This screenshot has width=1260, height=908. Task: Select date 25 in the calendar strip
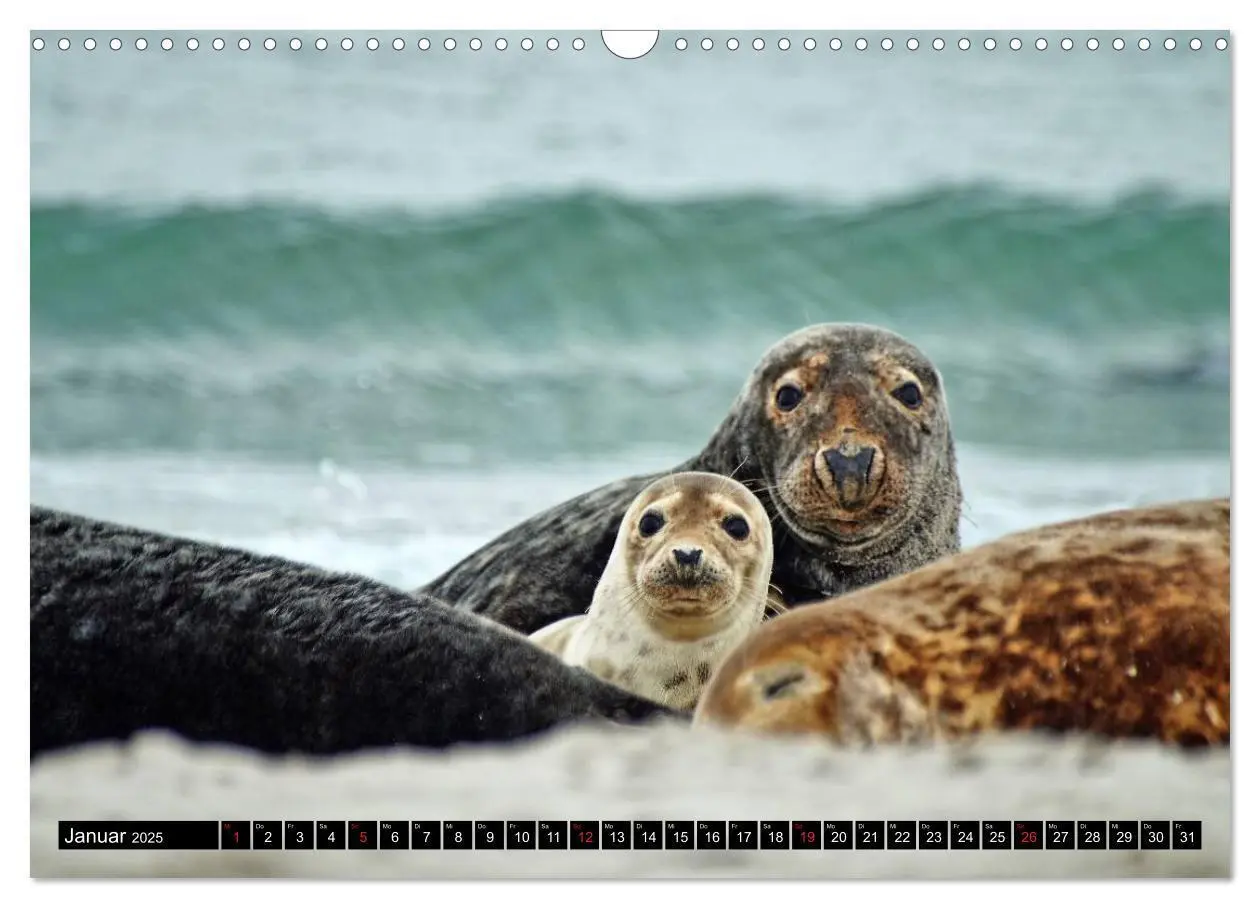coord(996,836)
